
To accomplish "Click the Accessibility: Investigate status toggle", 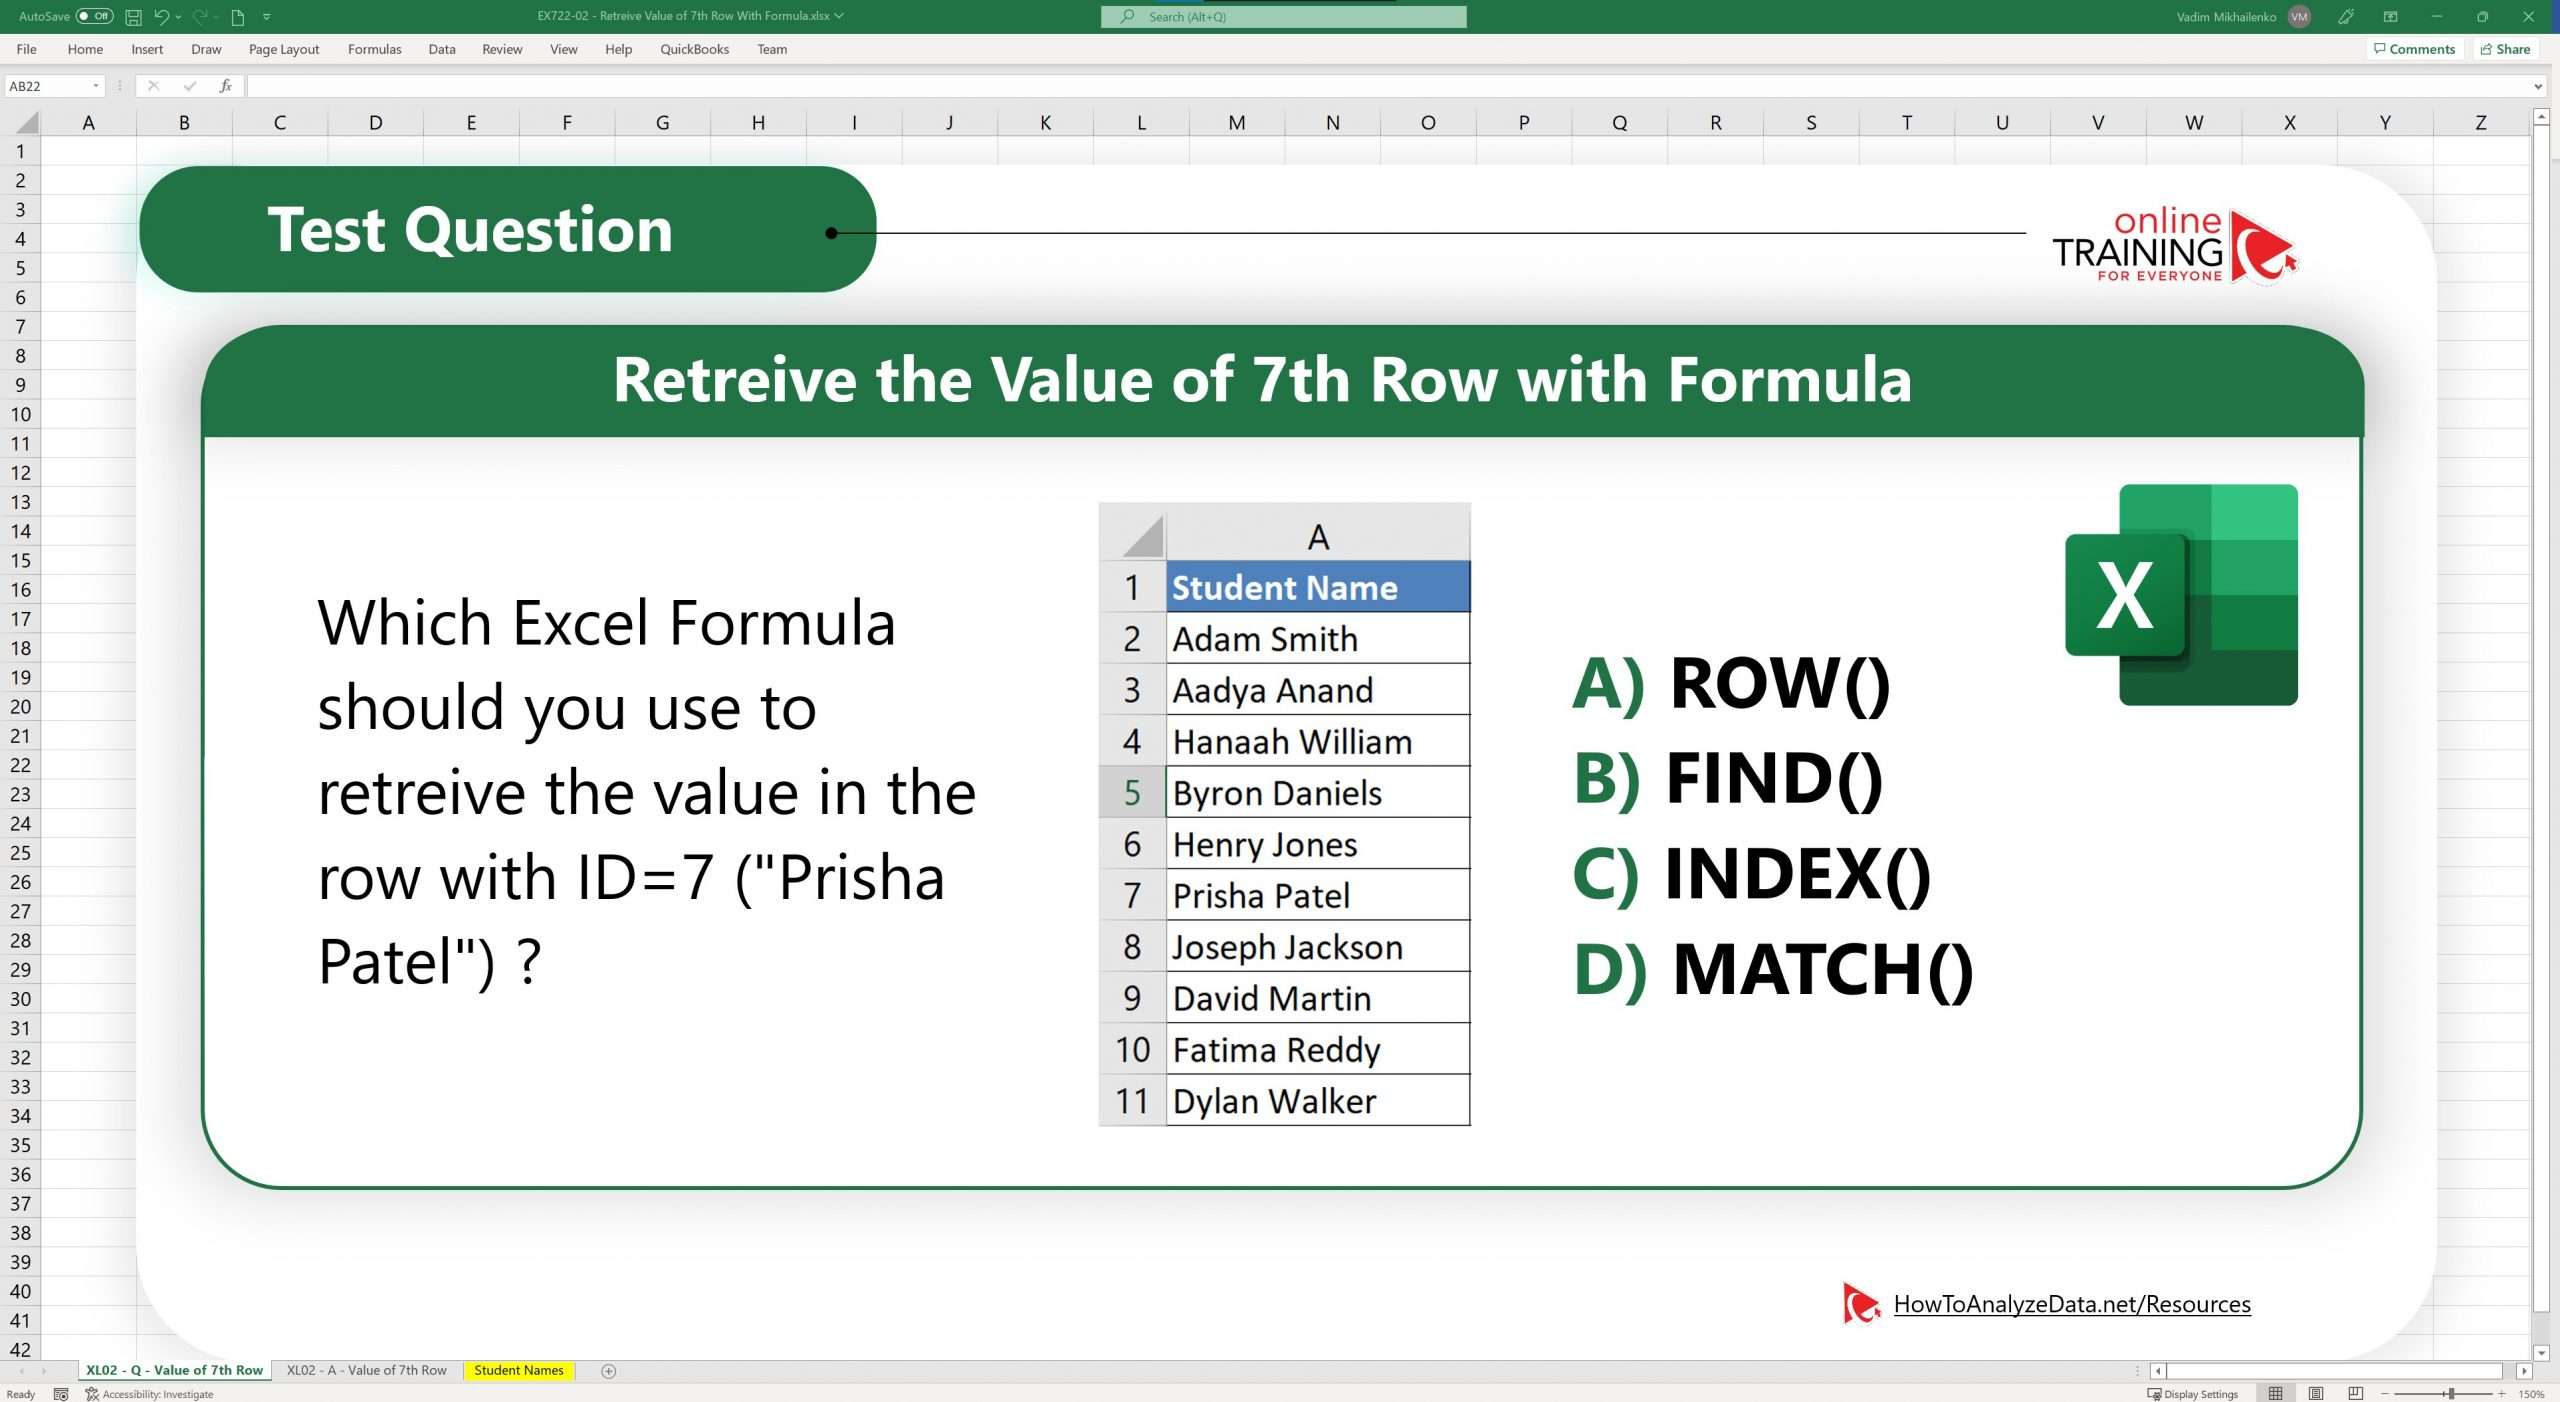I will 150,1393.
